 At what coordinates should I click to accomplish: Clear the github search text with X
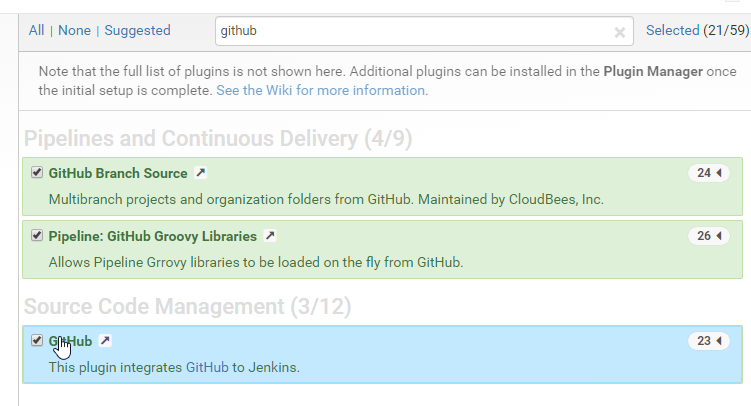point(619,32)
